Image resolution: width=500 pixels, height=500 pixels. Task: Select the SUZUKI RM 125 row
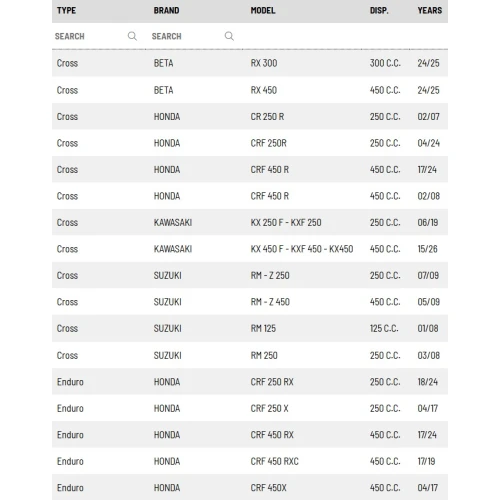[250, 328]
